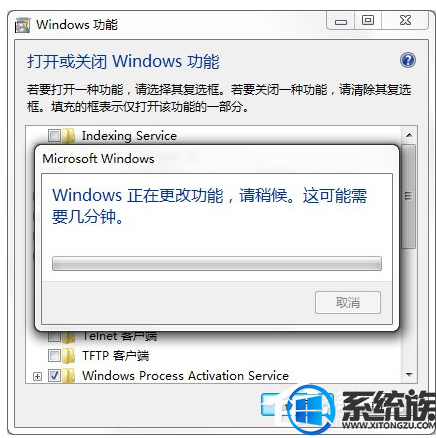Click the Telnet client folder icon

(68, 337)
